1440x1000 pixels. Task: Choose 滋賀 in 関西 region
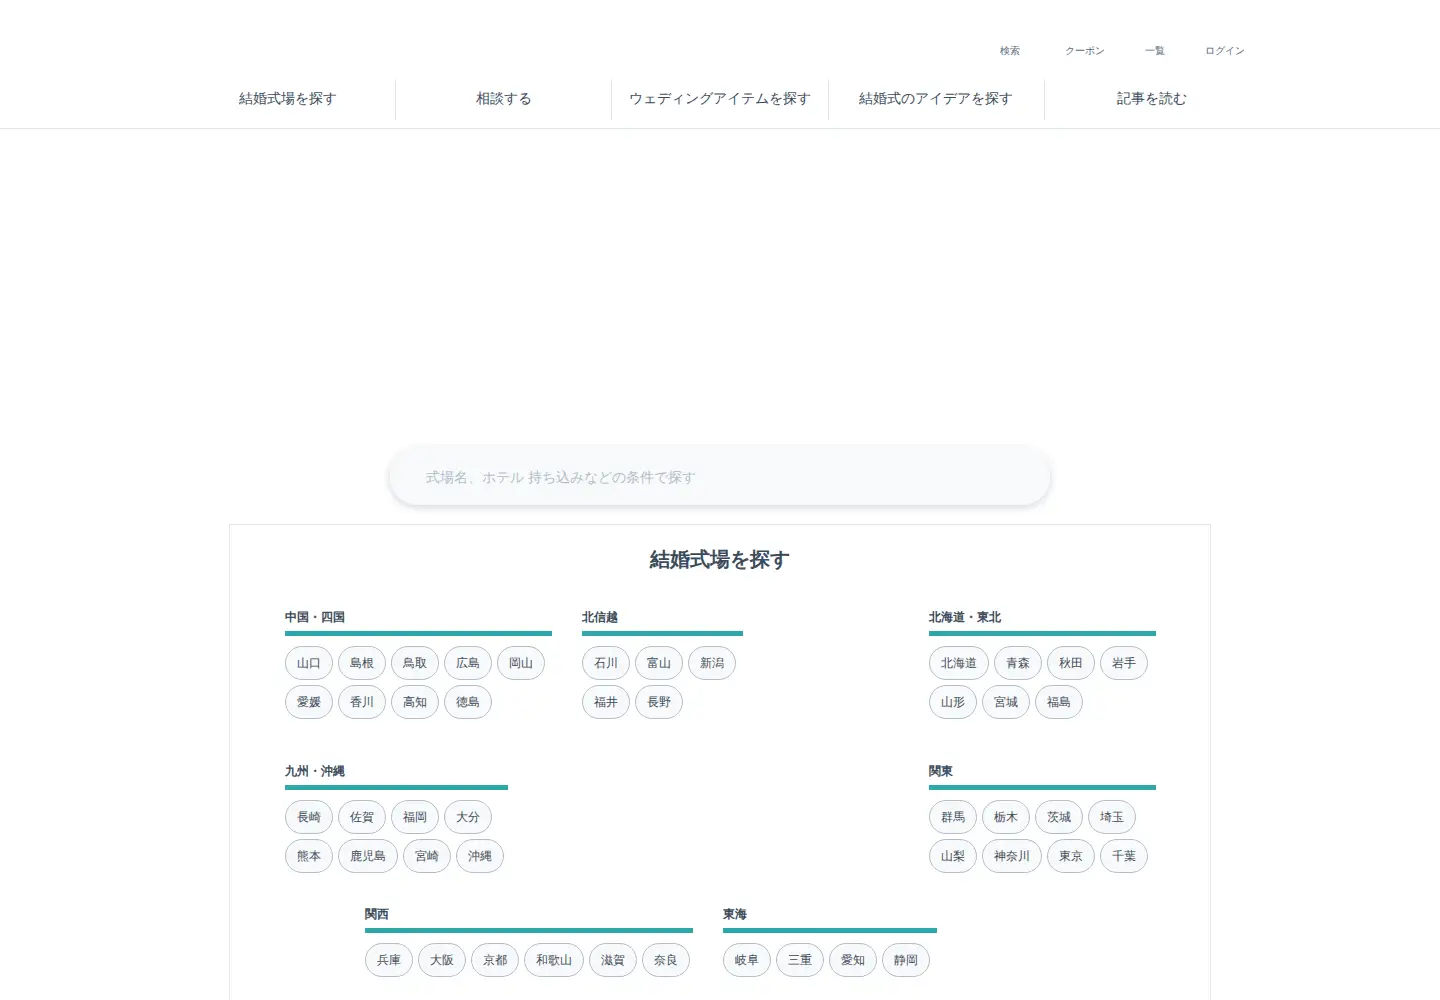click(x=613, y=960)
